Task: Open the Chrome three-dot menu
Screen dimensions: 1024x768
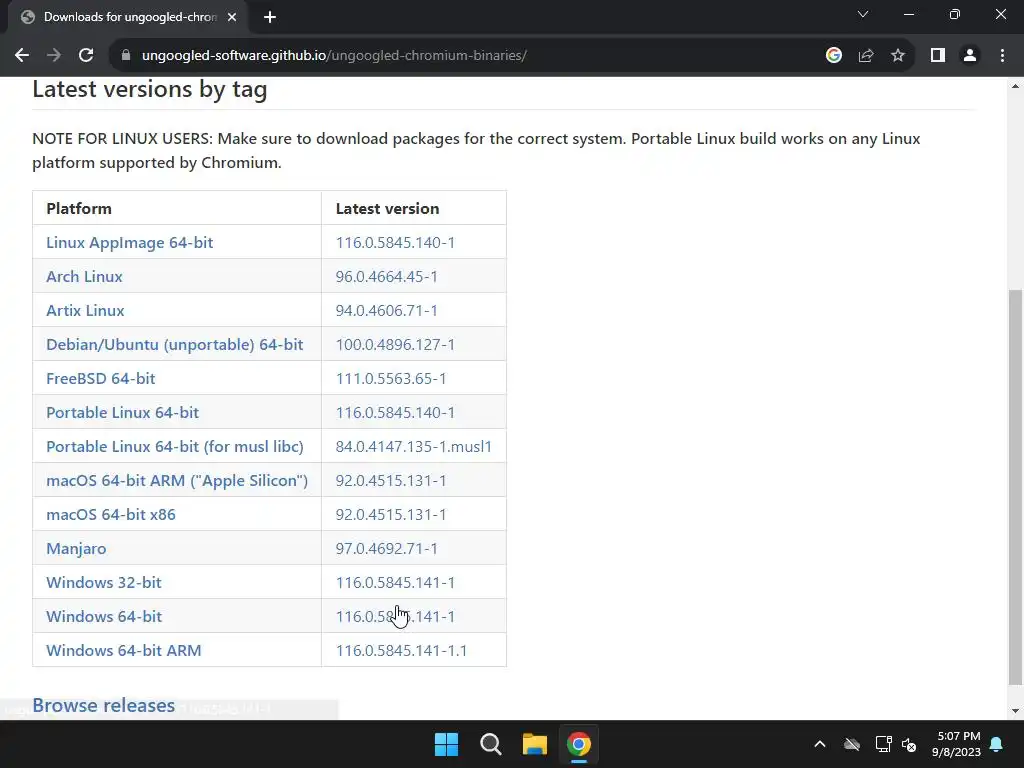Action: pos(1002,56)
